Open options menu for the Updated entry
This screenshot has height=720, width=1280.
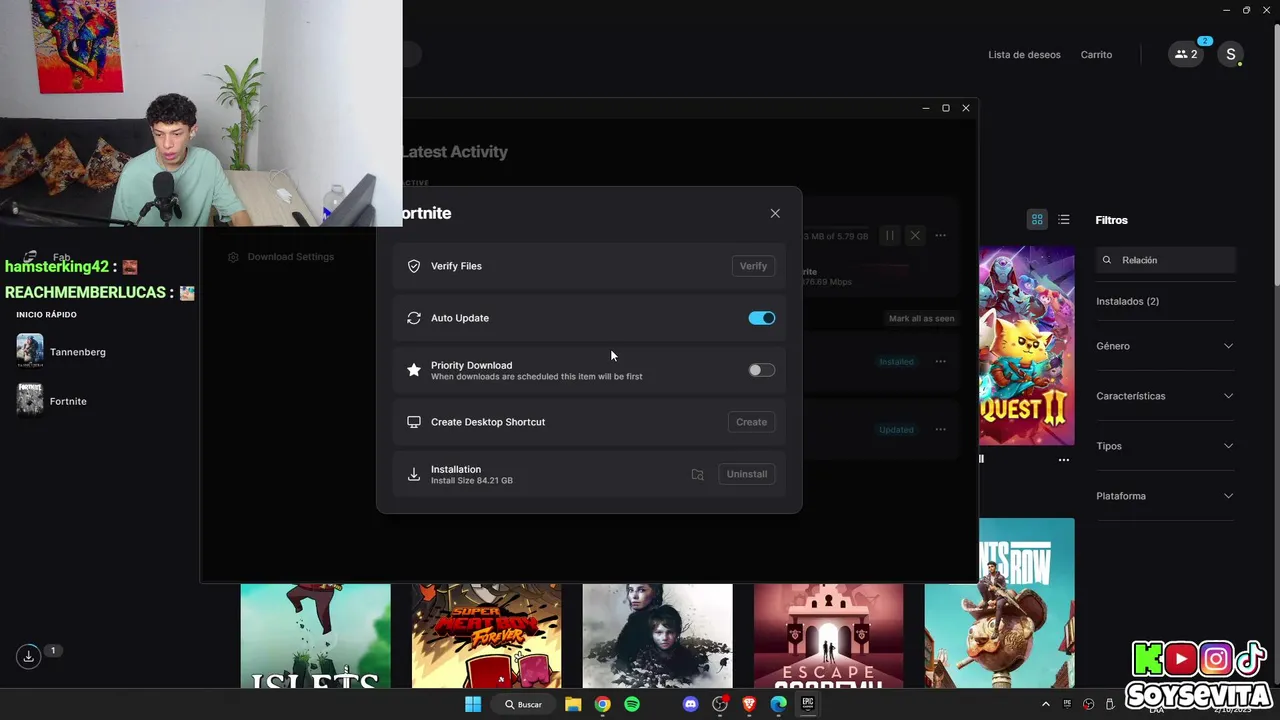[x=941, y=429]
